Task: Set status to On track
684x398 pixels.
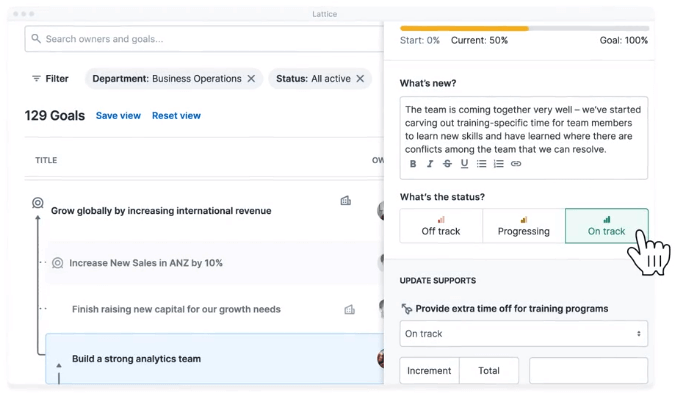Action: click(607, 226)
